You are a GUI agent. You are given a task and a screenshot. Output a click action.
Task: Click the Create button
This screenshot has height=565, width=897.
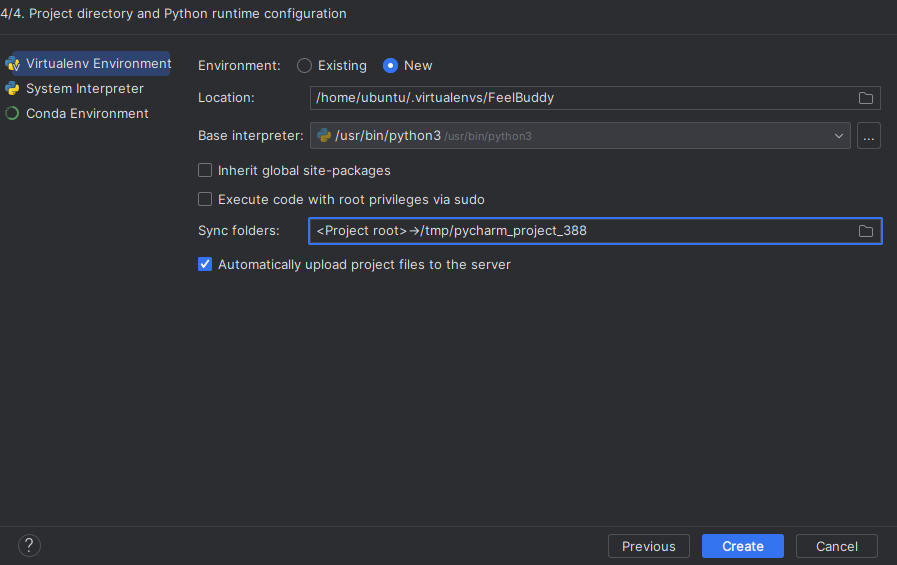(743, 546)
